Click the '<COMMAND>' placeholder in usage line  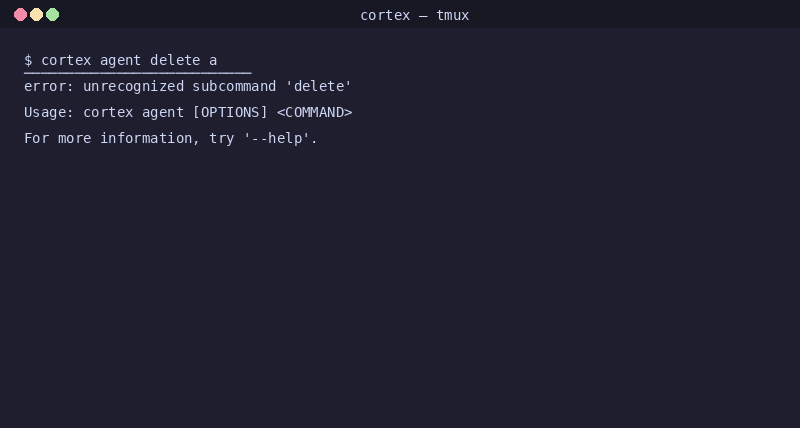[x=314, y=112]
